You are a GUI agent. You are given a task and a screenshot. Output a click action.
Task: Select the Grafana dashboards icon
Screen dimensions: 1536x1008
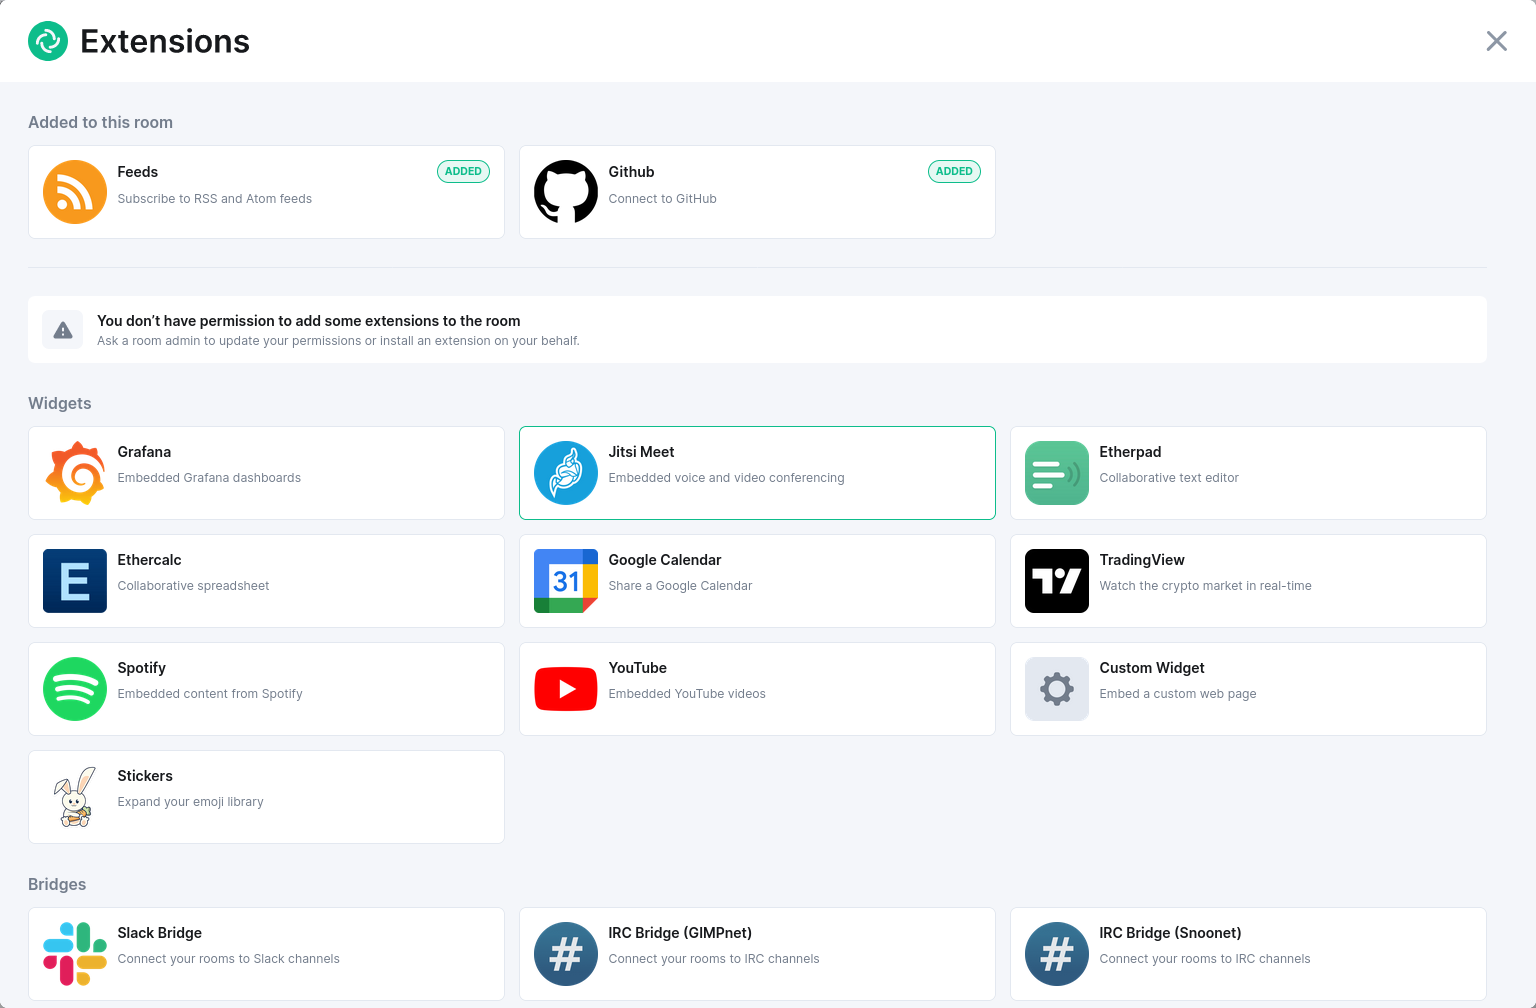[x=75, y=473]
